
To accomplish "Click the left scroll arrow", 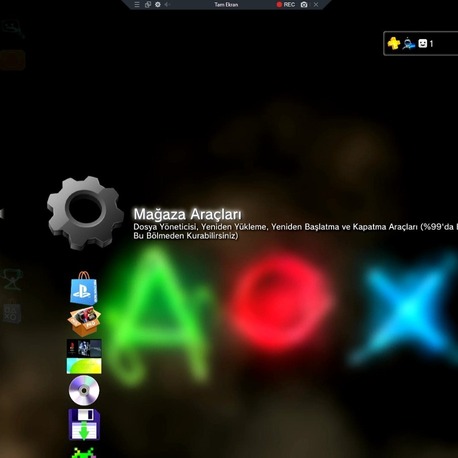I will (x=2, y=214).
